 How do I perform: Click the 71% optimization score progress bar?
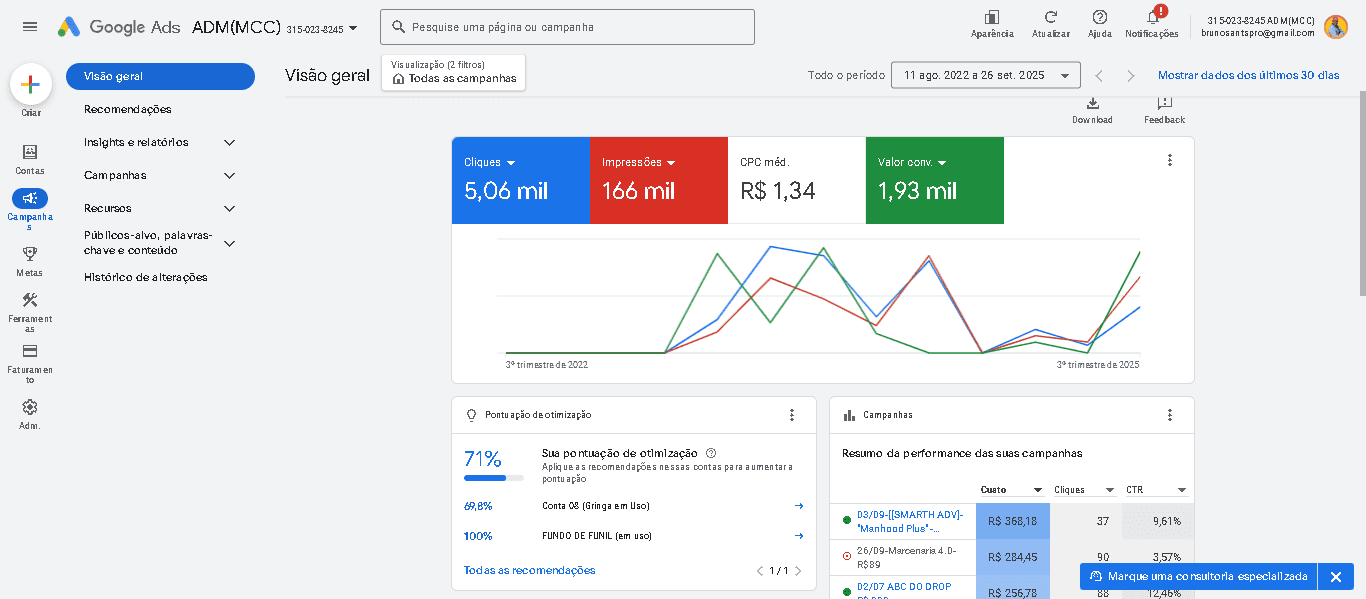click(493, 478)
